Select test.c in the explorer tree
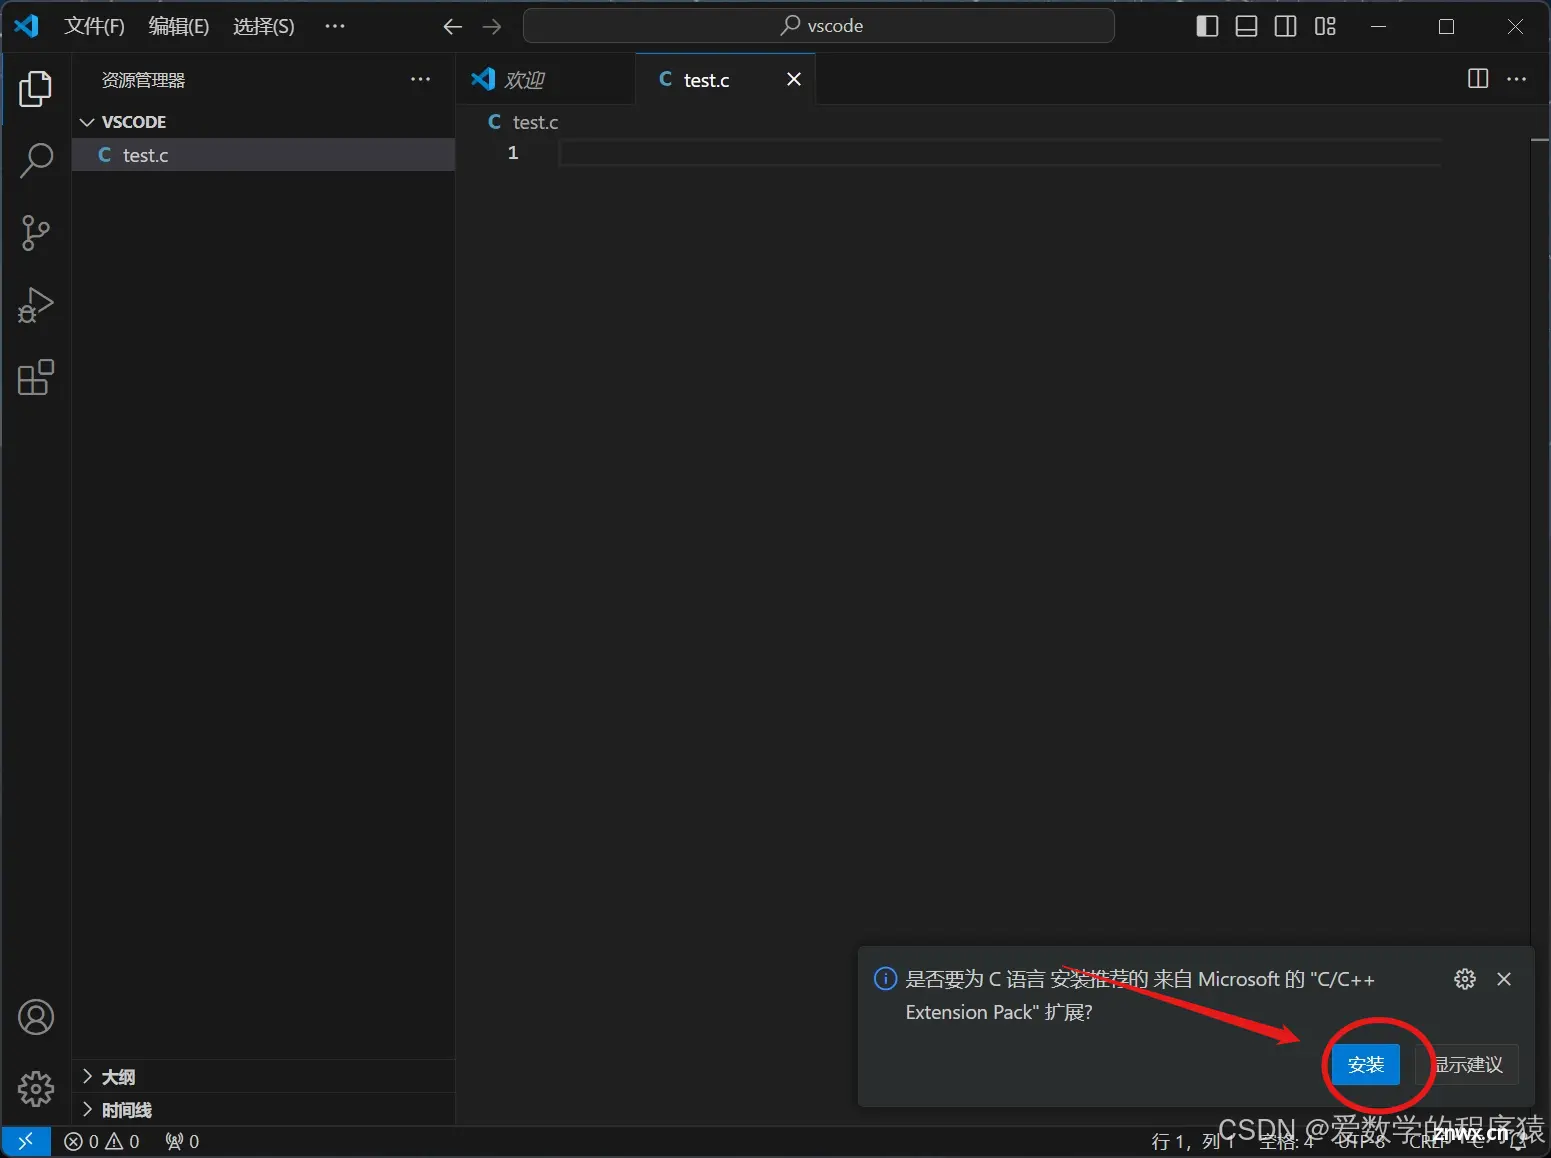Screen dimensions: 1551x1158 point(264,155)
